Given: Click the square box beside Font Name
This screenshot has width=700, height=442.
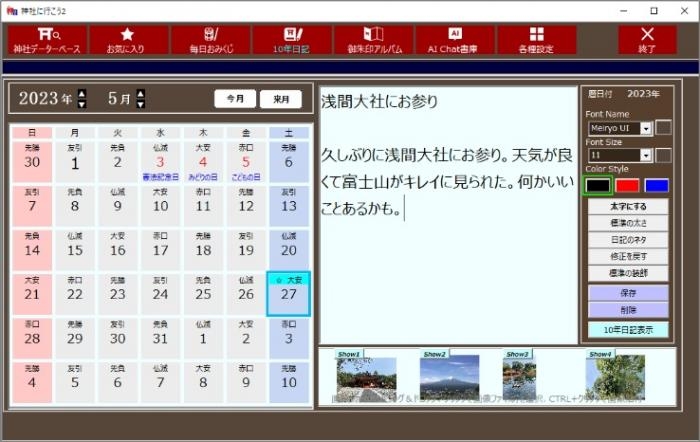Looking at the screenshot, I should (663, 128).
